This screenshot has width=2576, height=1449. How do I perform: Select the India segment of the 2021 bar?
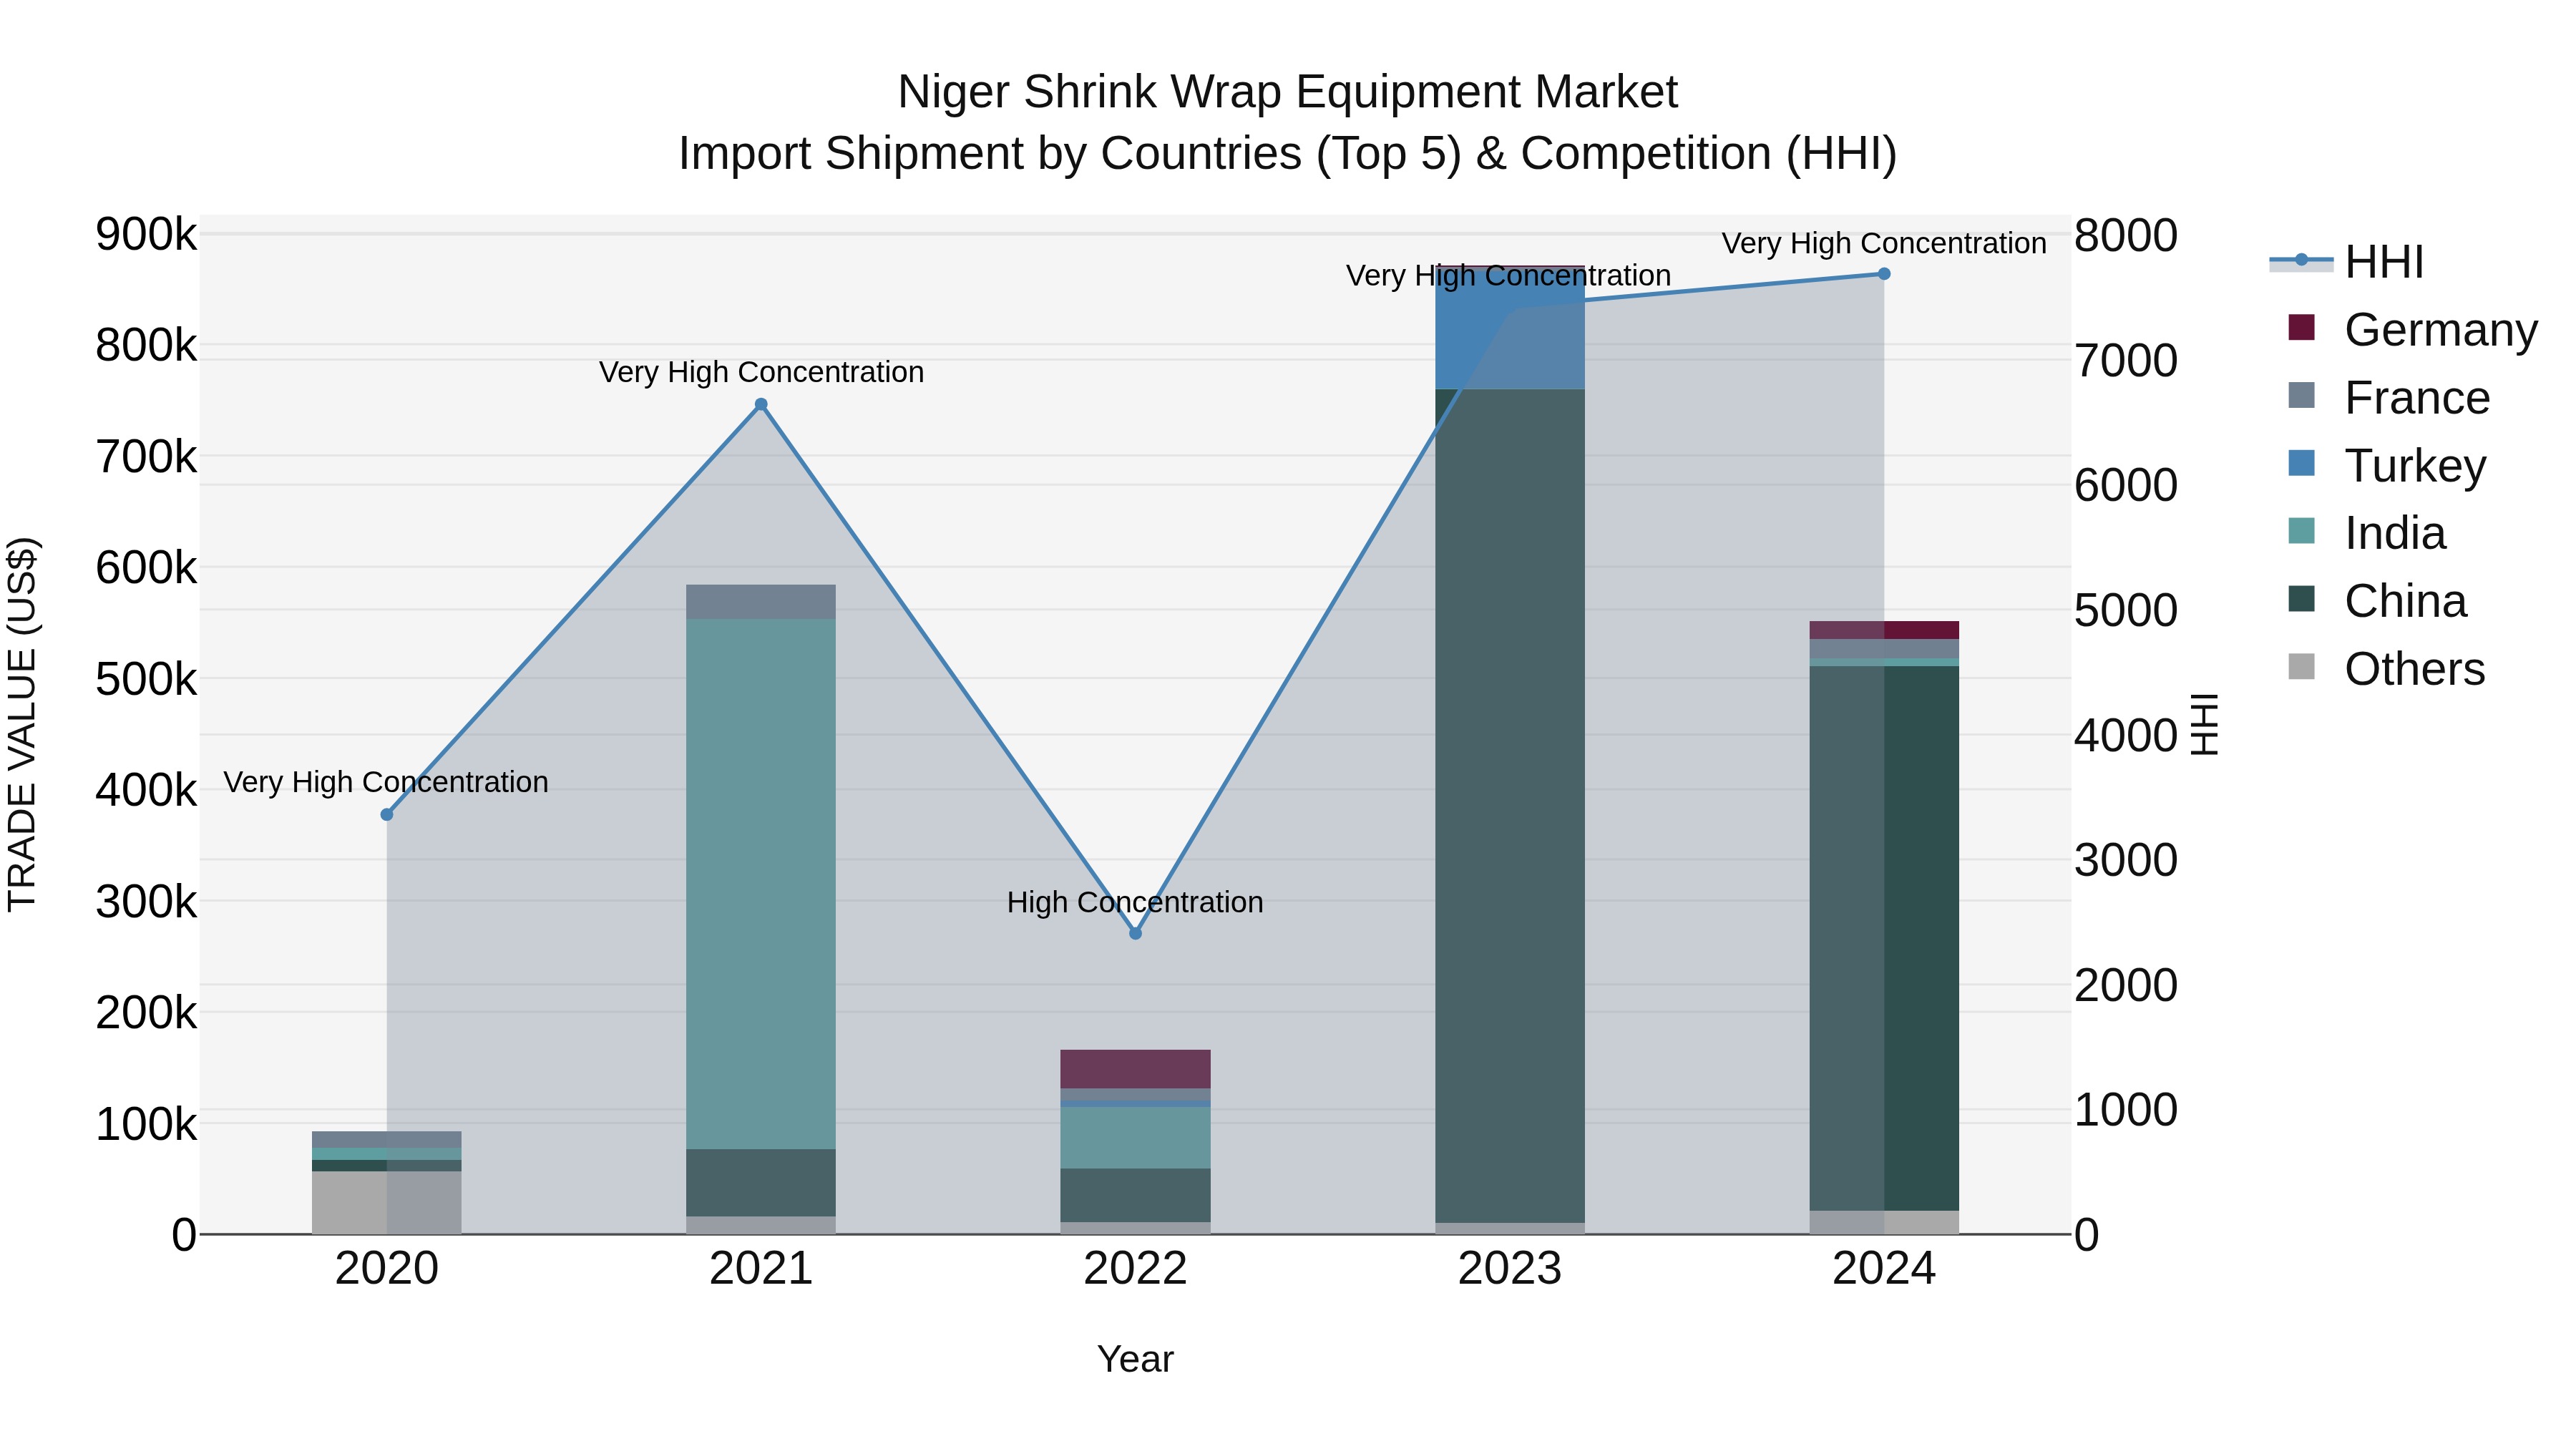click(761, 884)
